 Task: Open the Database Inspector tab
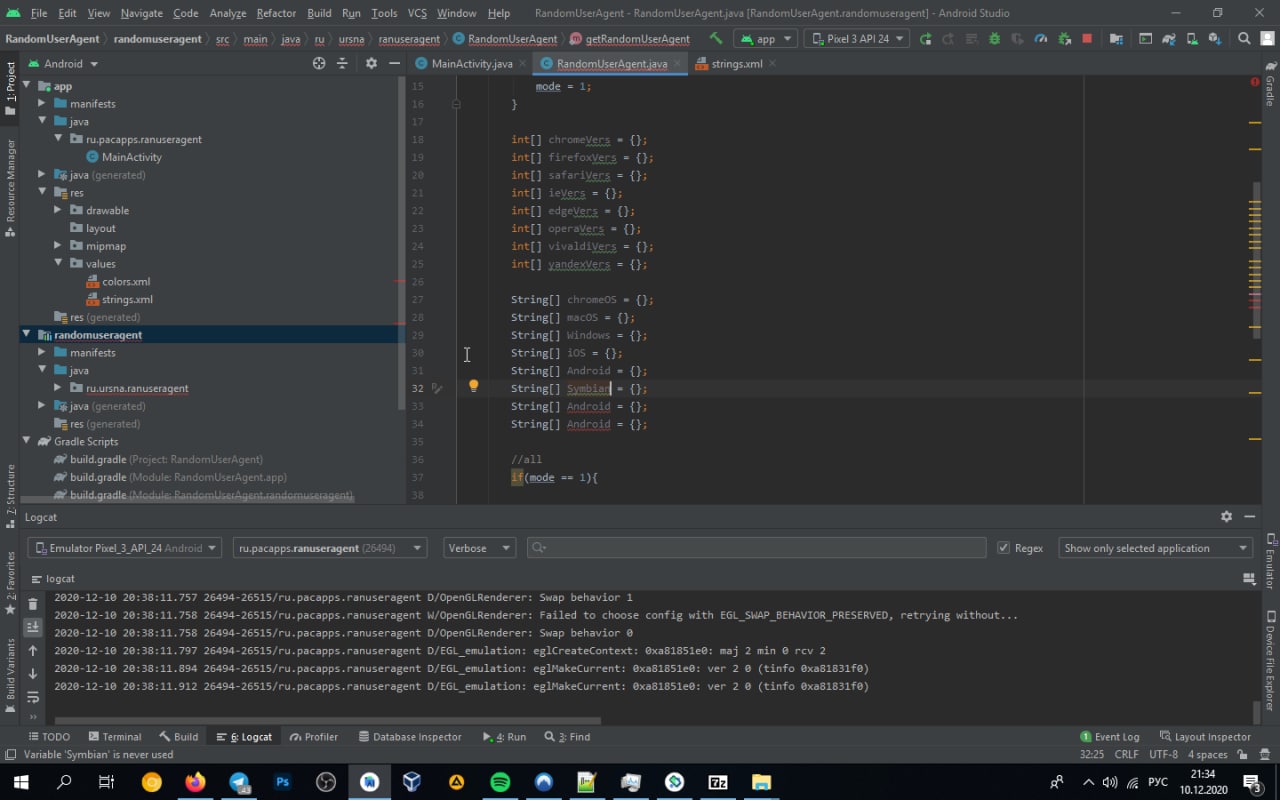click(x=409, y=736)
